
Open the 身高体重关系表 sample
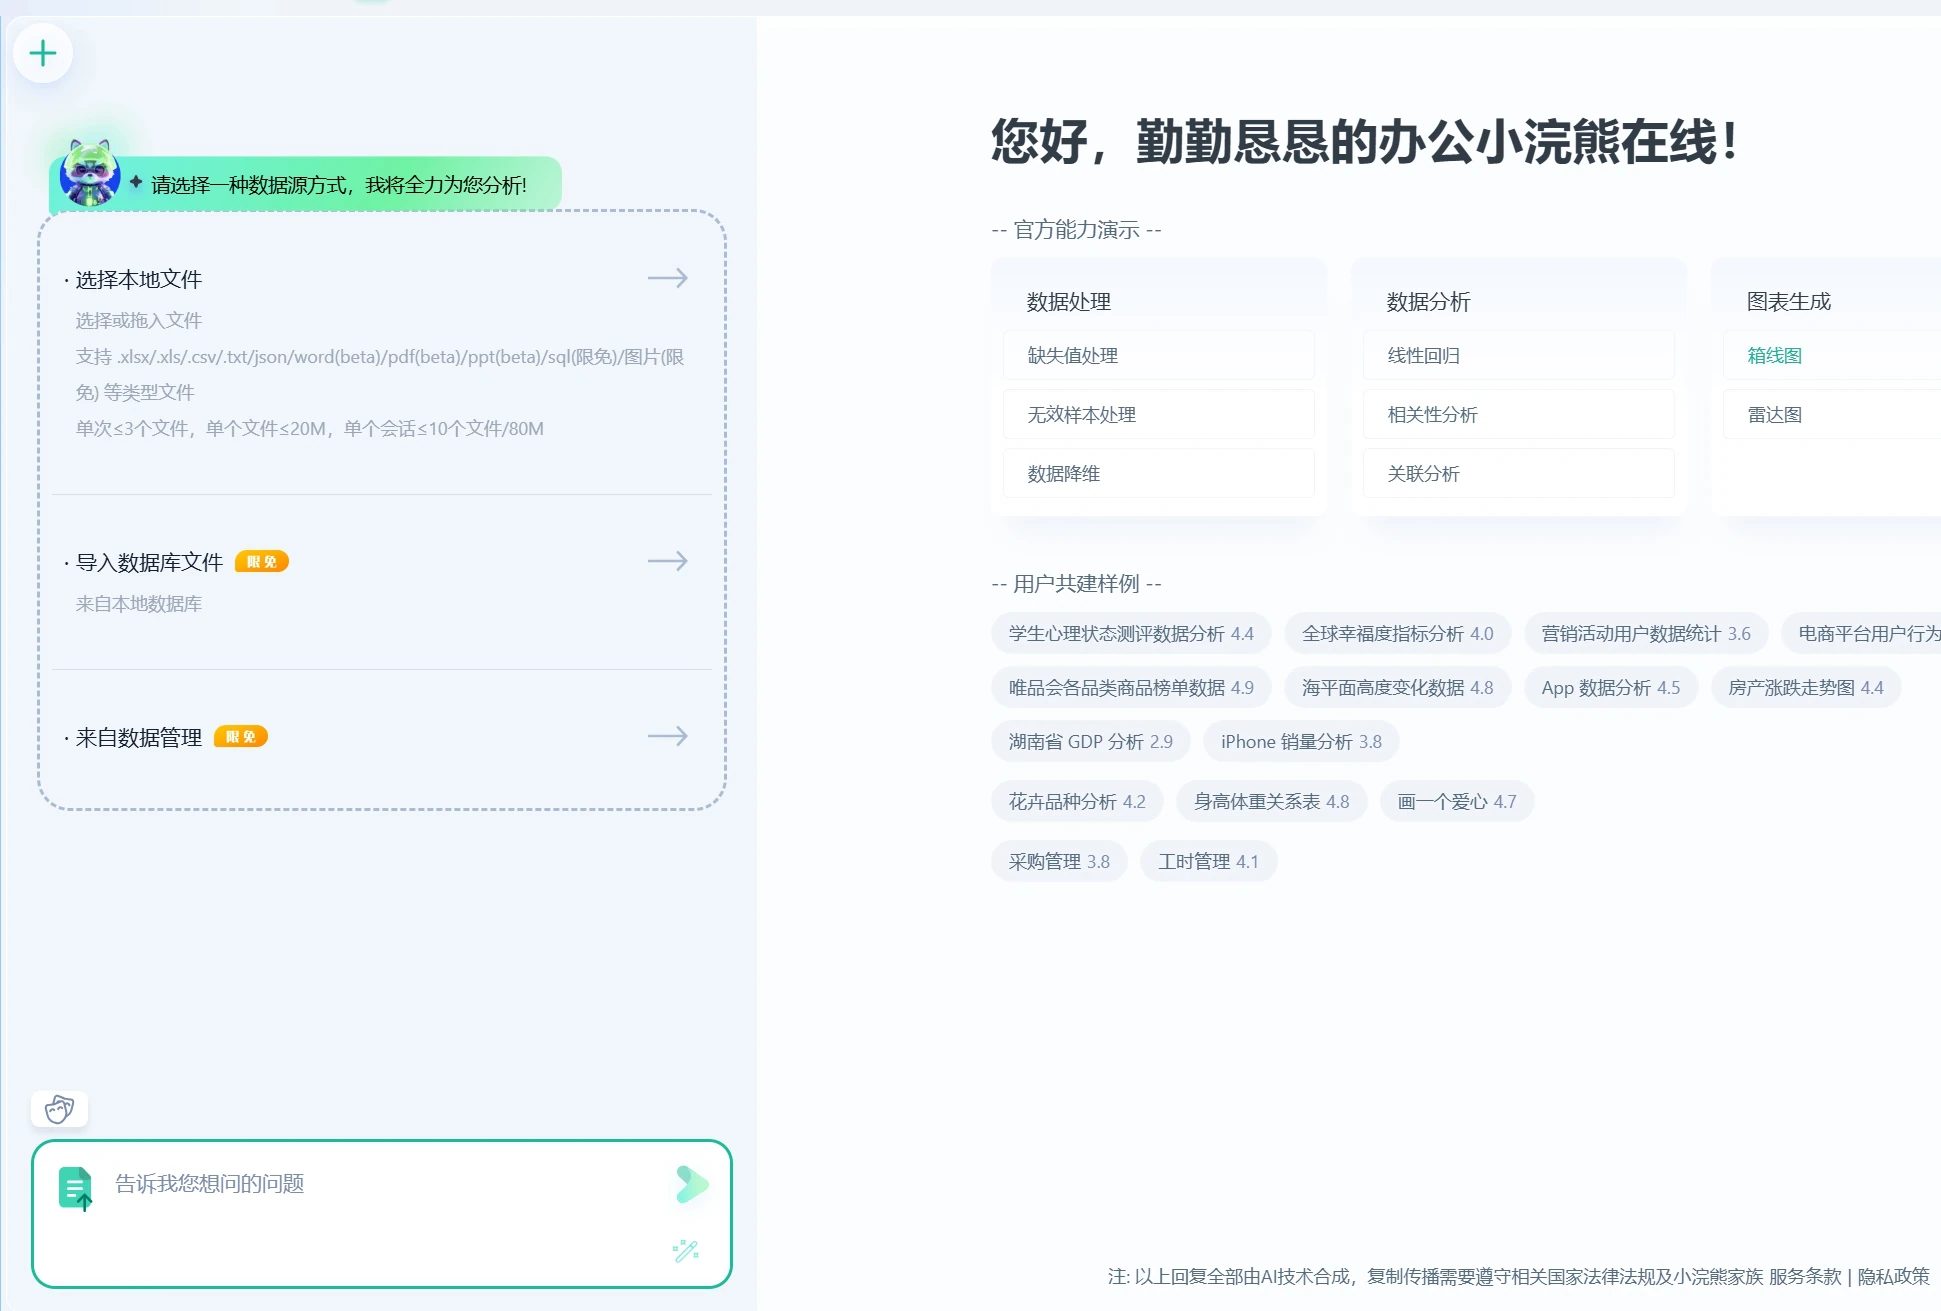(x=1271, y=801)
